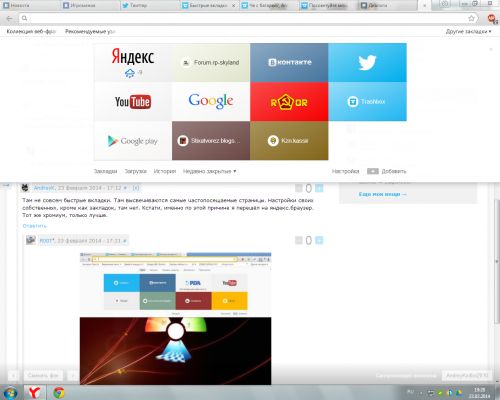Open Настройка settings under tiles
Image resolution: width=500 pixels, height=400 pixels.
pyautogui.click(x=345, y=171)
